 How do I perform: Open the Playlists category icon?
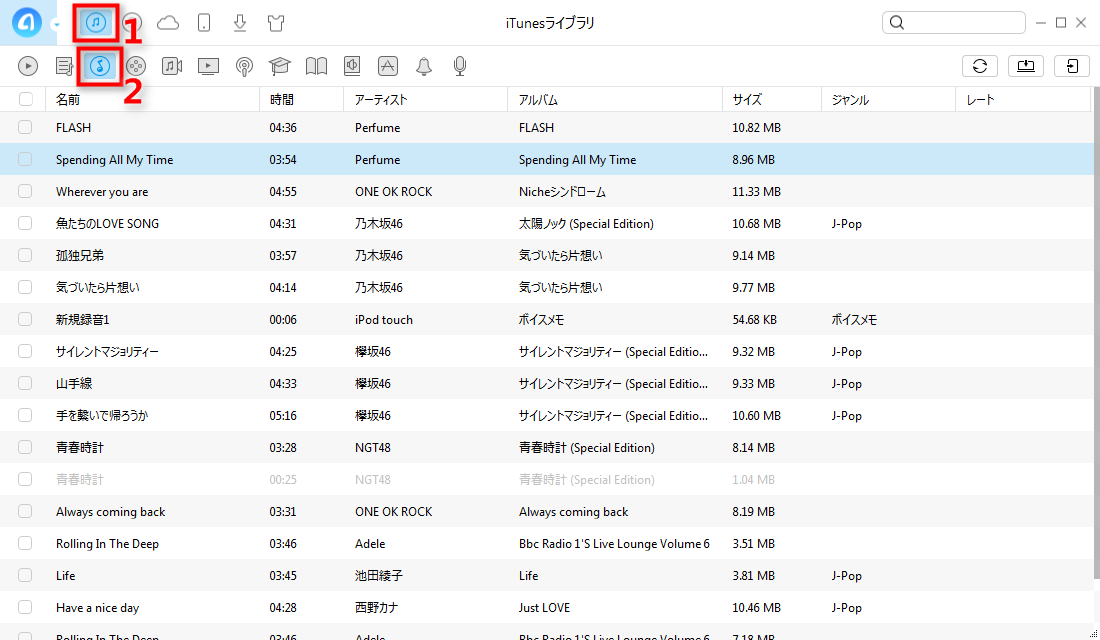click(x=65, y=66)
